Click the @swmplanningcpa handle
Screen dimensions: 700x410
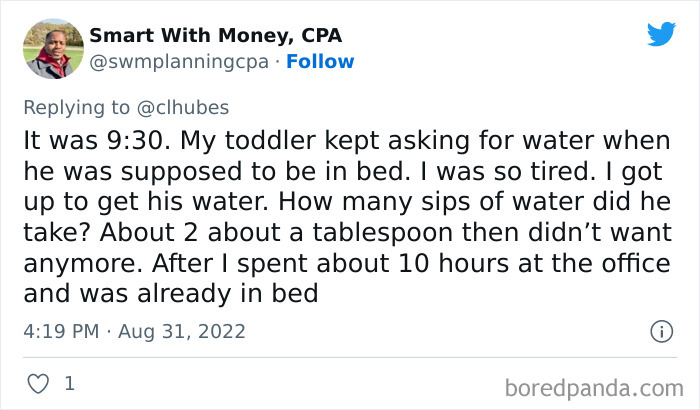point(180,61)
